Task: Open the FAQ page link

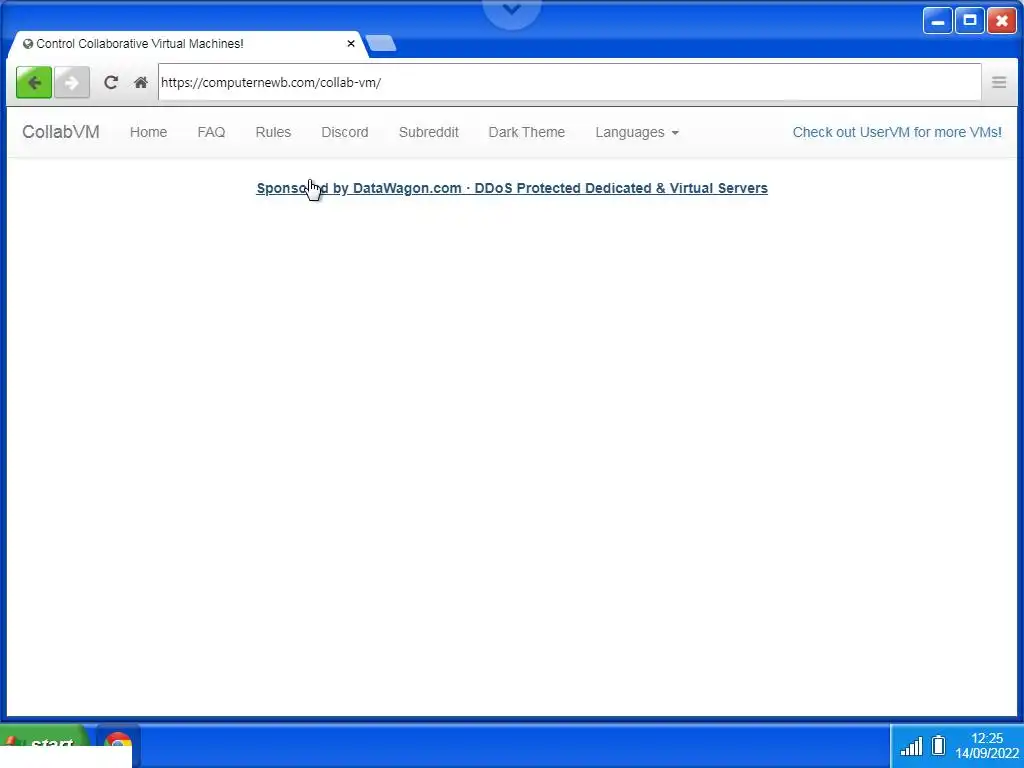Action: point(211,132)
